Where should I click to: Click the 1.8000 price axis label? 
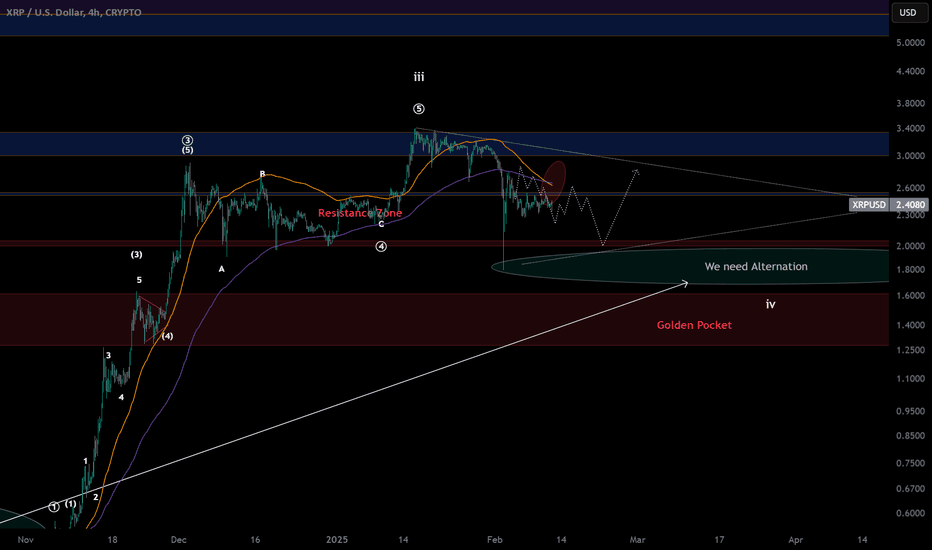pos(911,270)
